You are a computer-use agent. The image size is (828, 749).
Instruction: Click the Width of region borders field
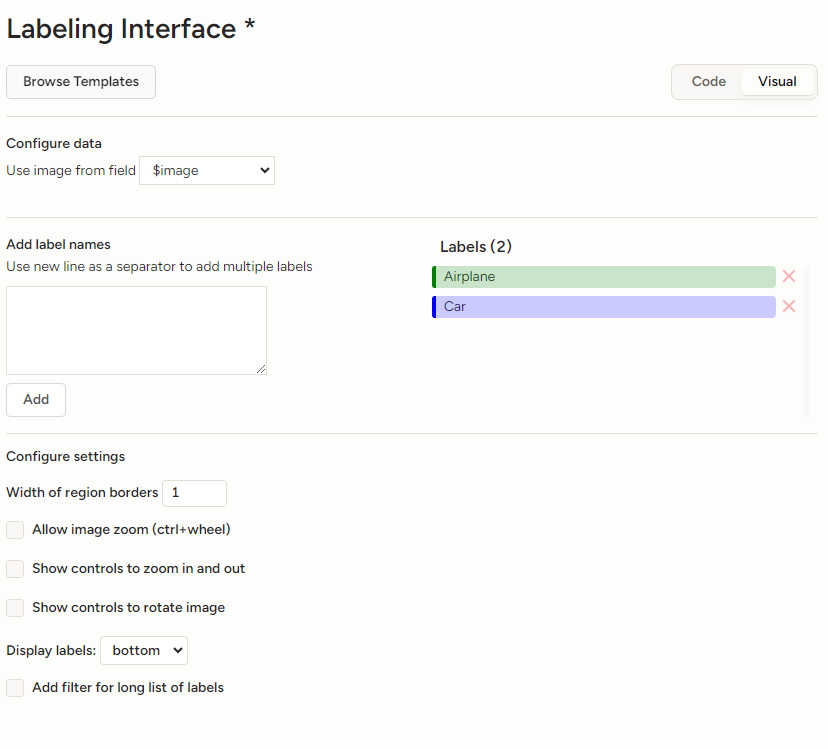194,493
